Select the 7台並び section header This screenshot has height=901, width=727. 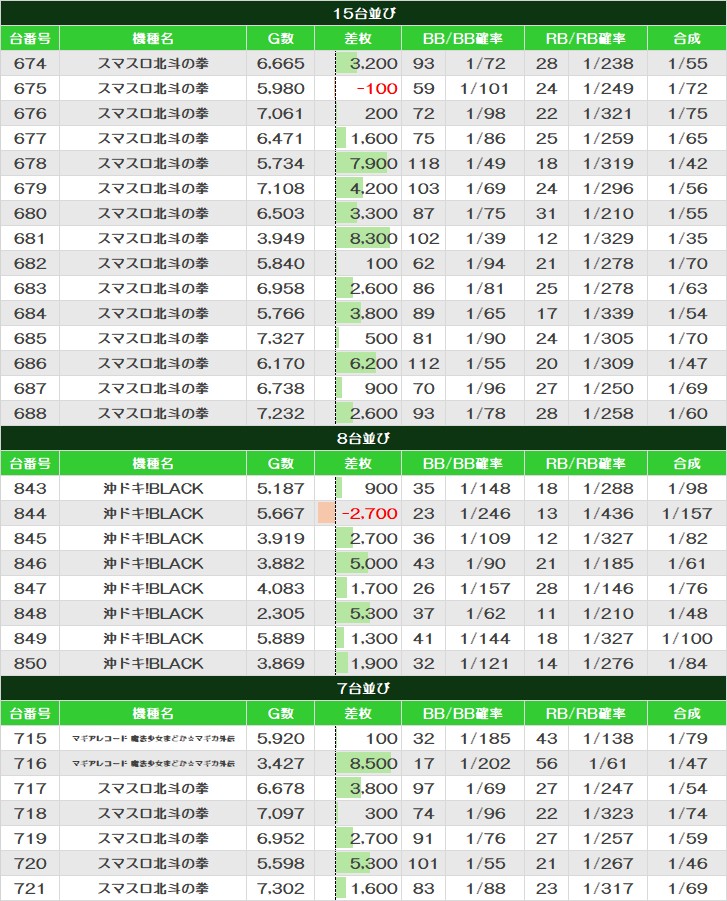coord(364,688)
